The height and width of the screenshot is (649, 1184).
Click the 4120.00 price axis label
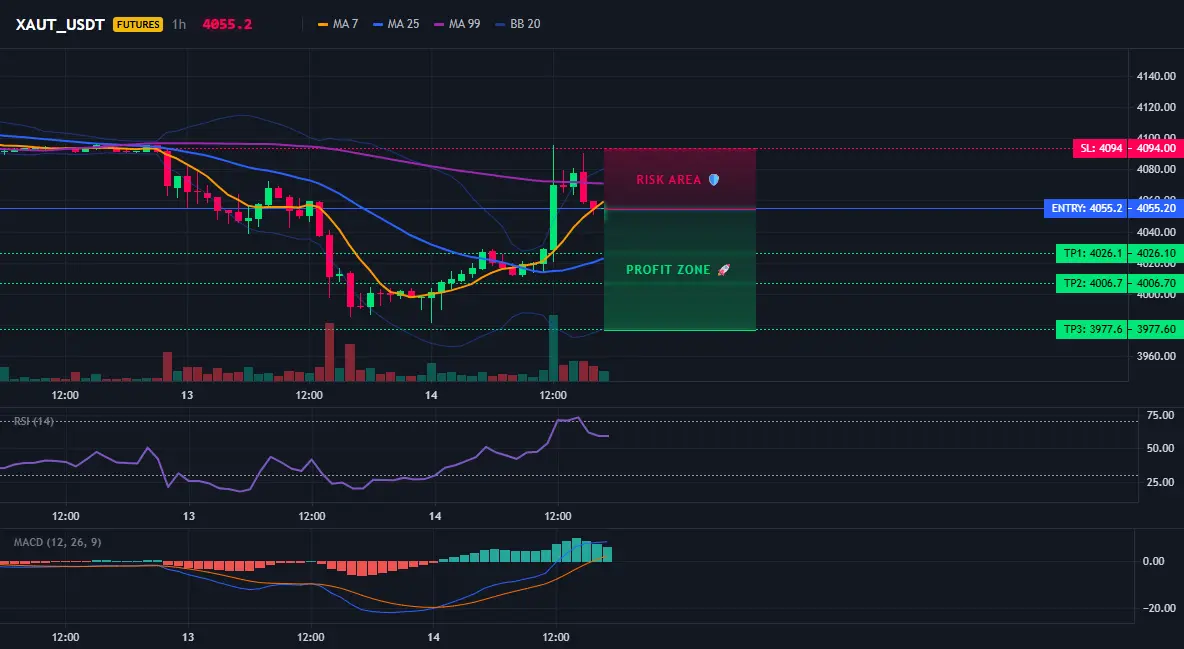pos(1156,107)
